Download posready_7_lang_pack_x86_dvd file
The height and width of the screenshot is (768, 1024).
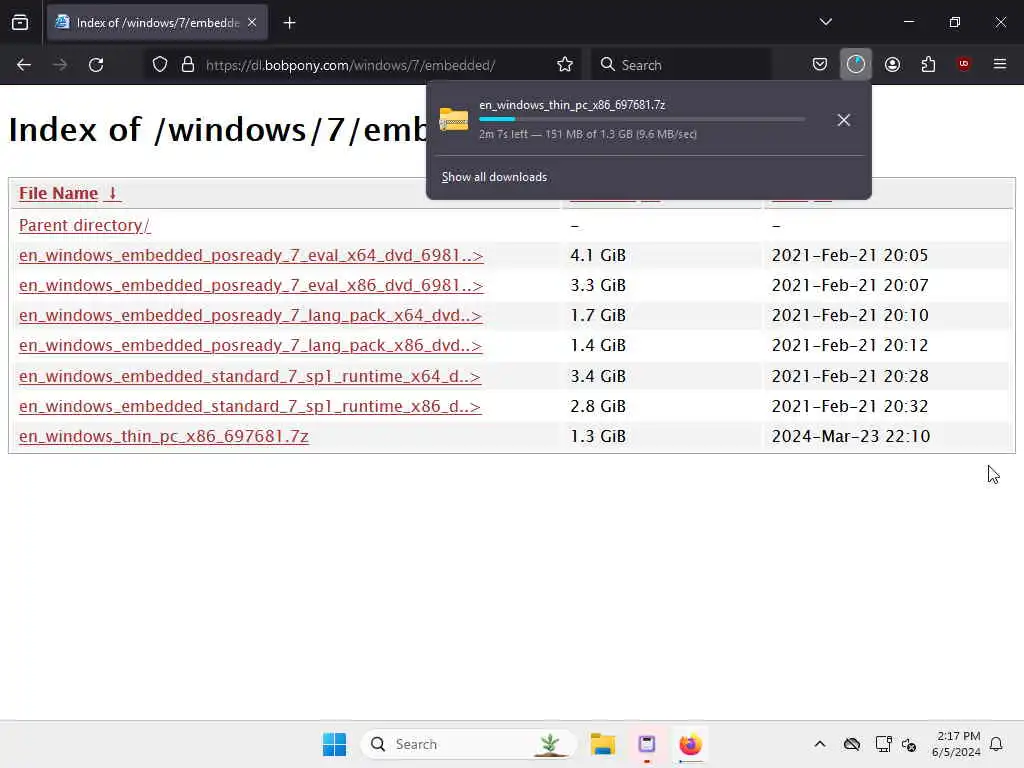click(x=250, y=345)
